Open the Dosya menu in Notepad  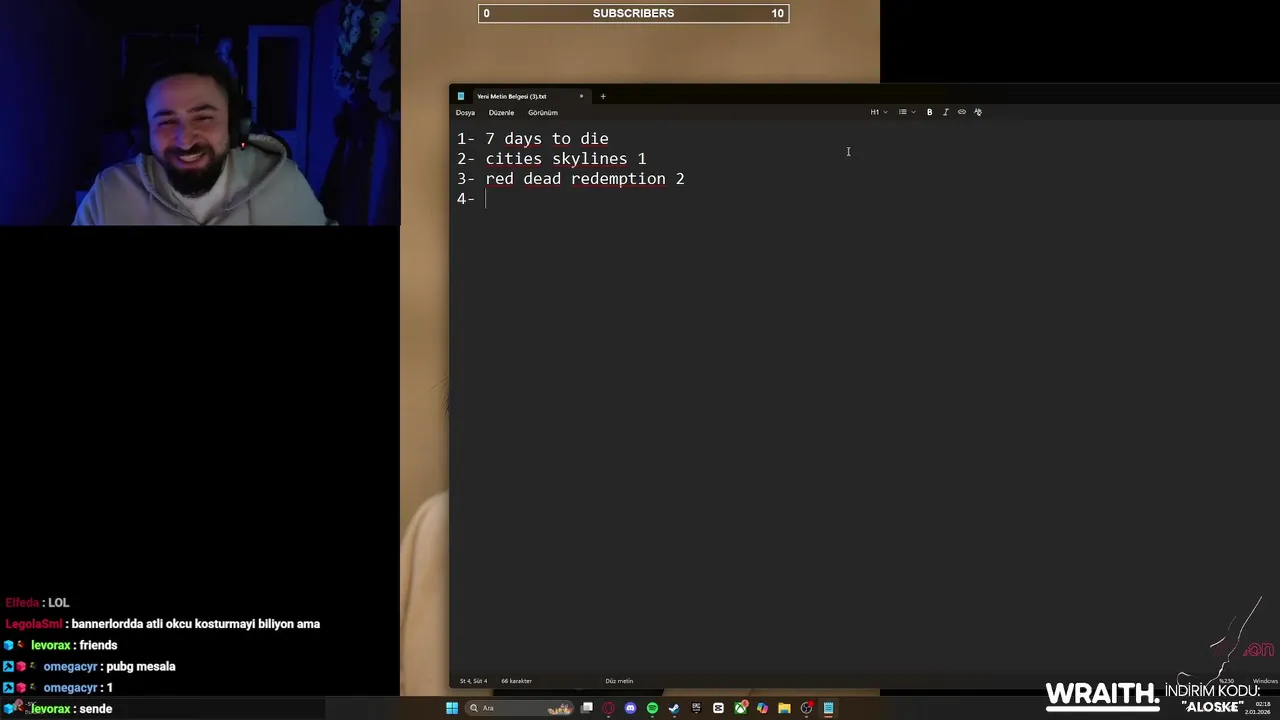pyautogui.click(x=465, y=113)
